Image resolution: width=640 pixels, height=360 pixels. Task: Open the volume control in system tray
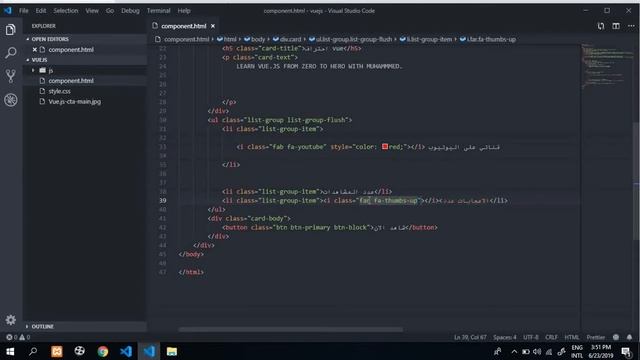click(537, 351)
